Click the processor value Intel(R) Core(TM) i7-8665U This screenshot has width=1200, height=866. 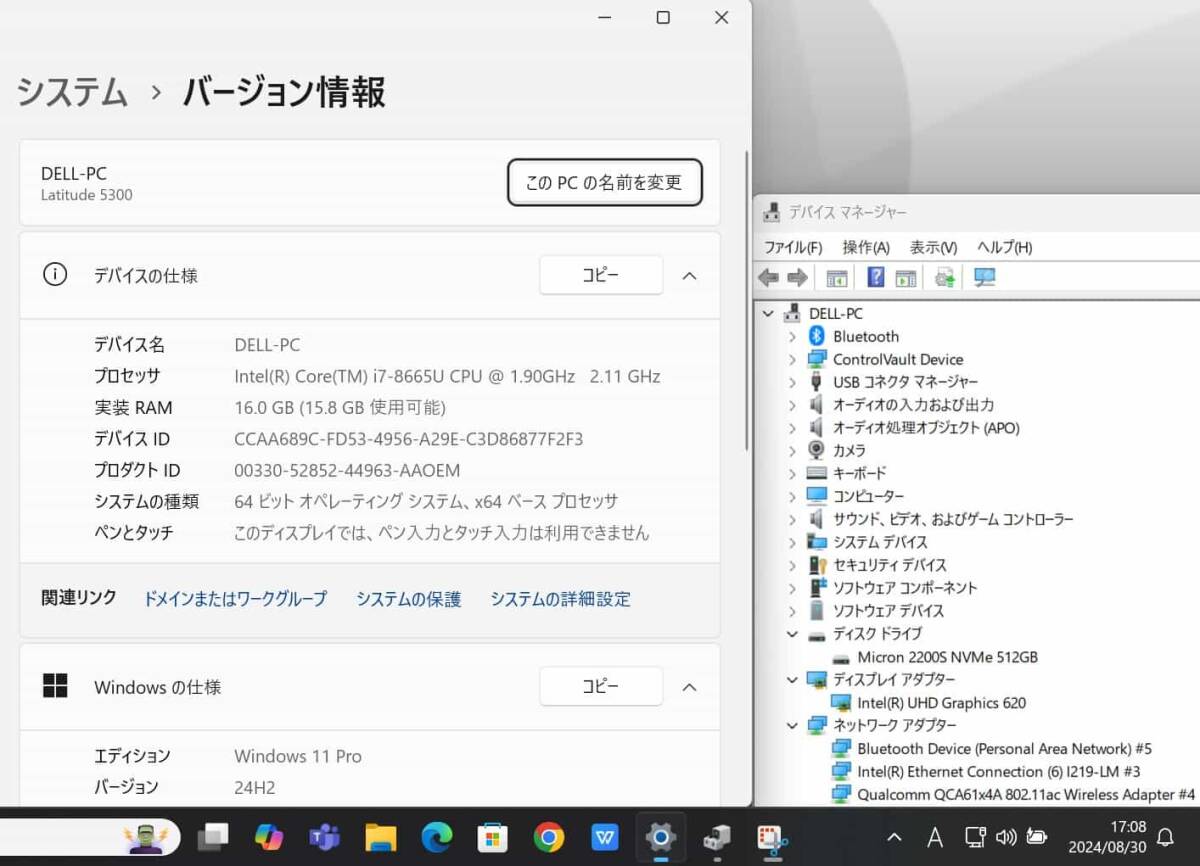tap(447, 376)
